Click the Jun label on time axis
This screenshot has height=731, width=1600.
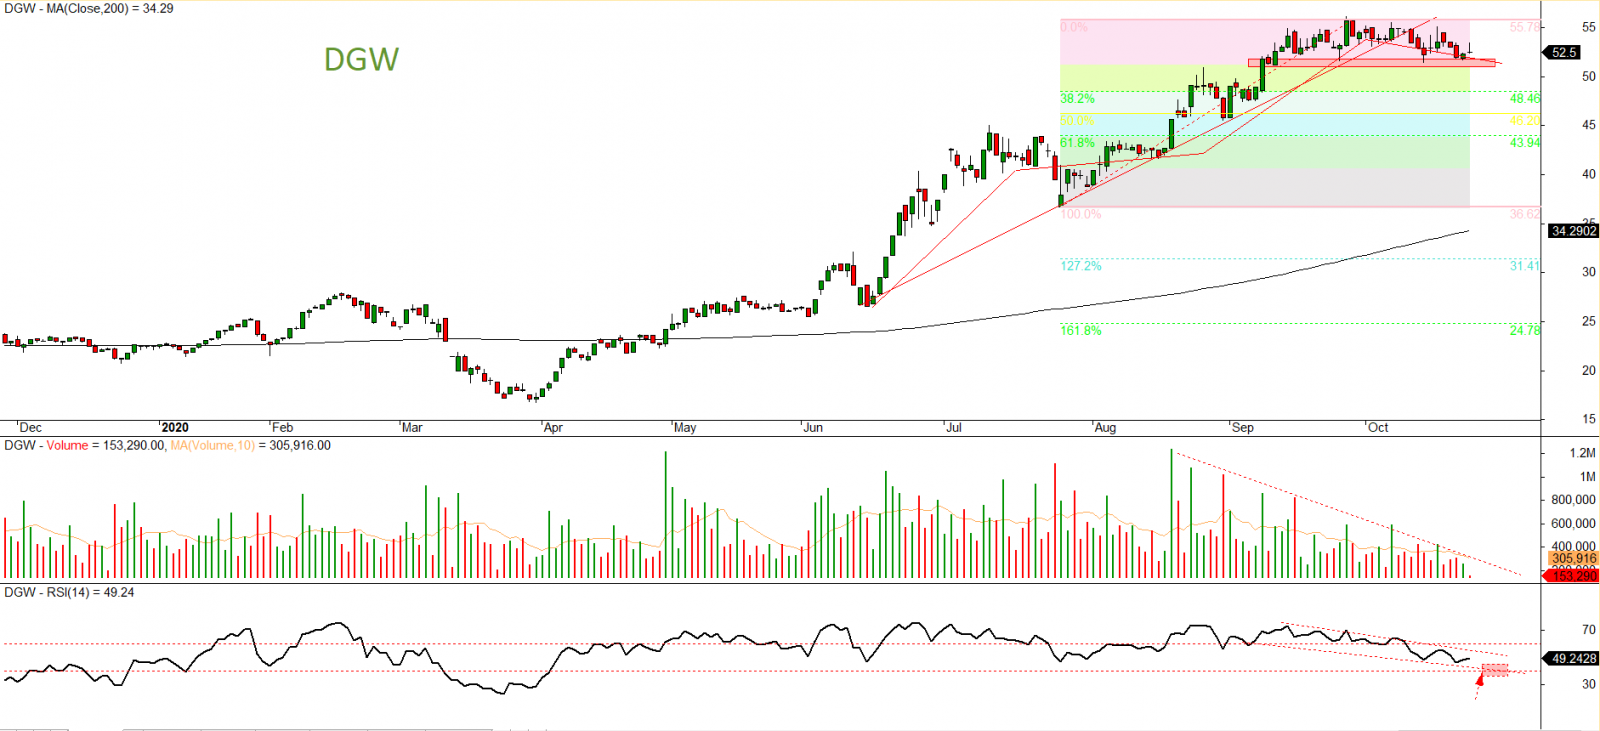(813, 428)
